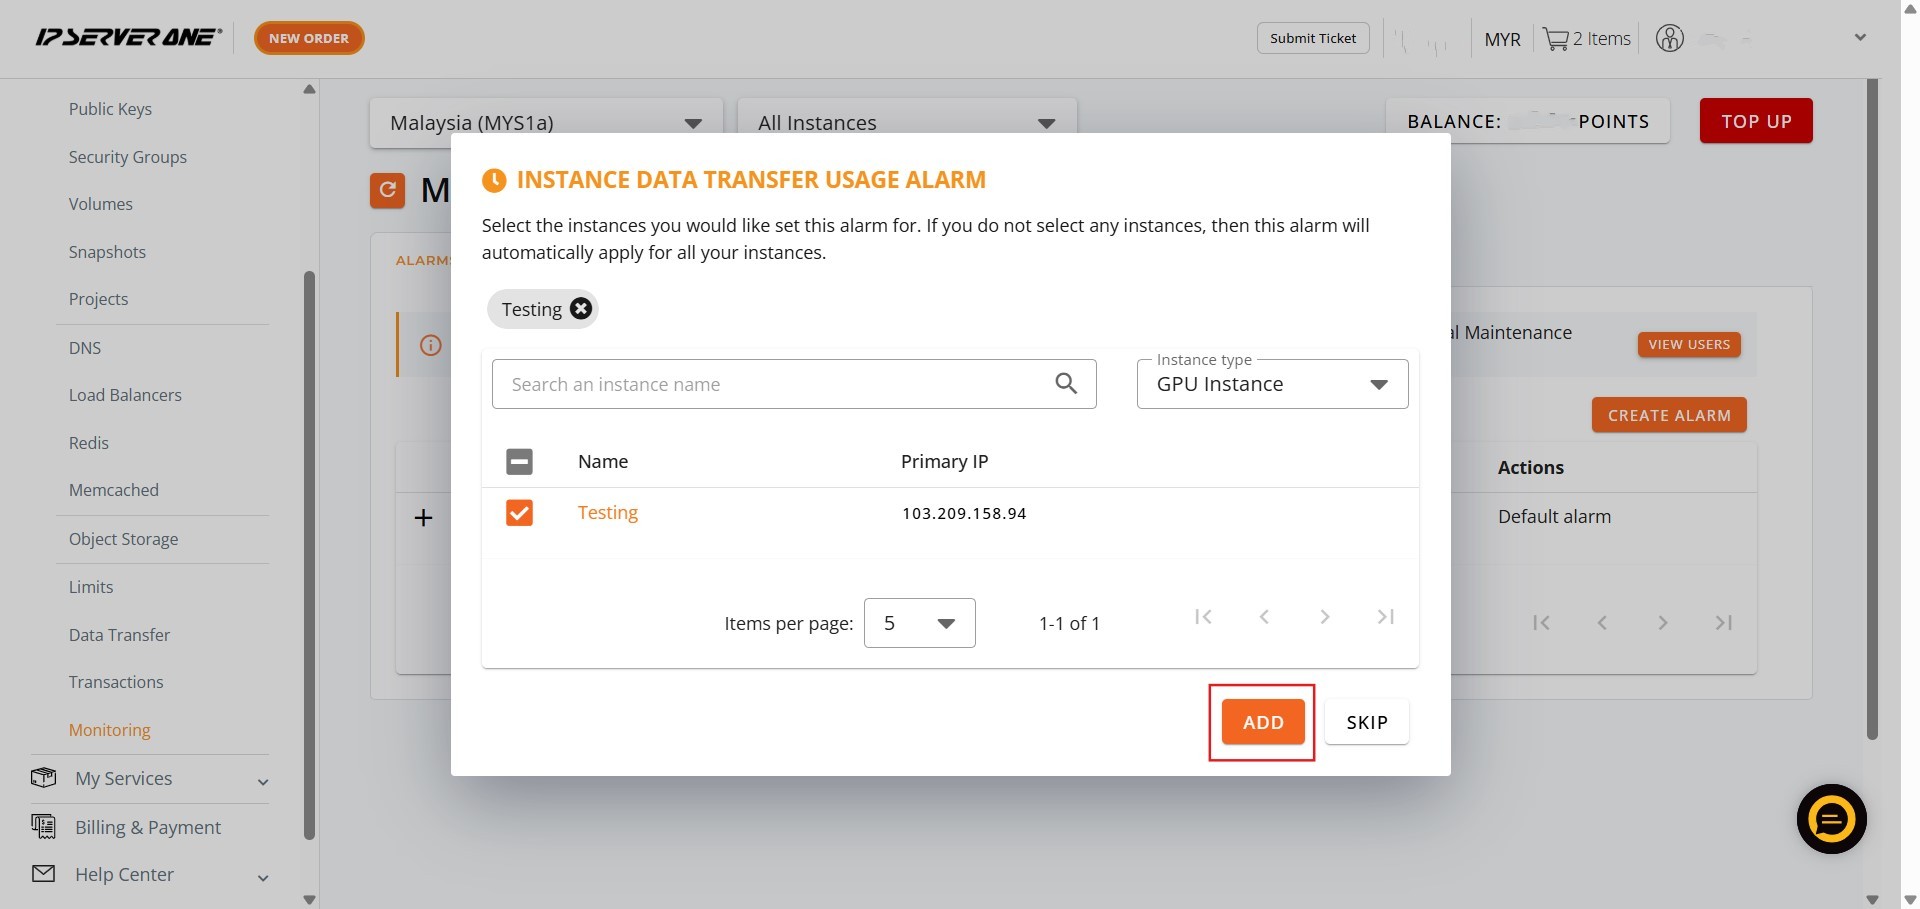Focus the Search an instance name field
Image resolution: width=1920 pixels, height=909 pixels.
point(775,385)
